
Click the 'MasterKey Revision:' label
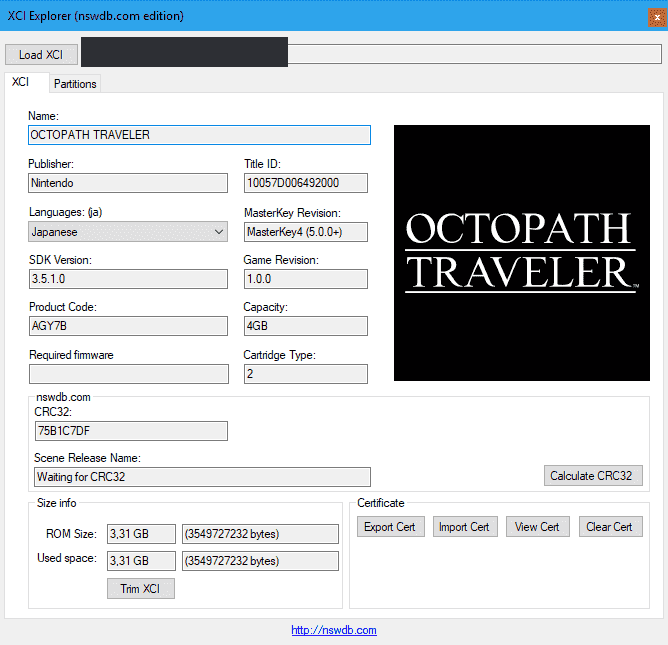[x=292, y=213]
